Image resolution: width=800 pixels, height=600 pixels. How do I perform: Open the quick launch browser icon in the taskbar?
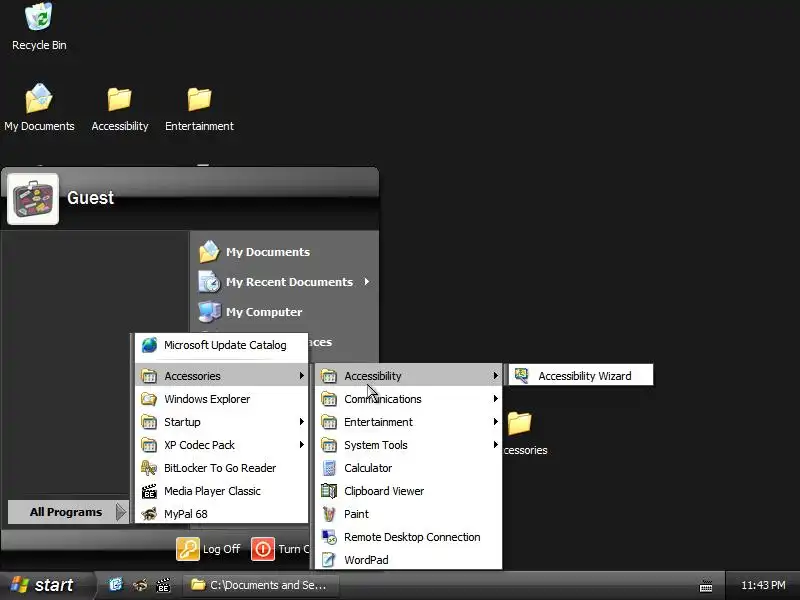116,585
